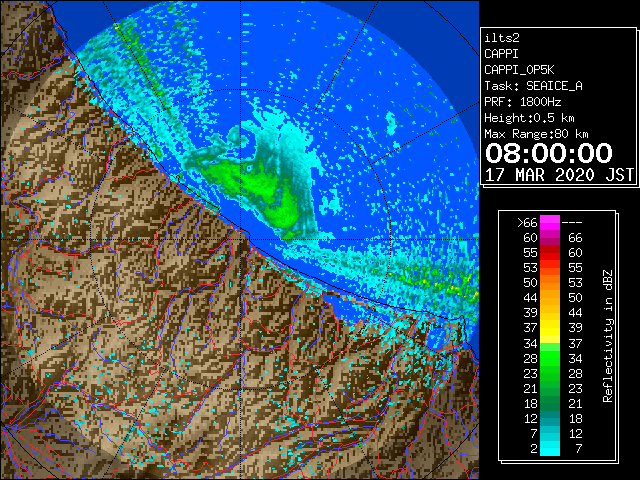Pick the red-orange 53–55 dBZ swatch
This screenshot has width=640, height=480.
pos(550,268)
